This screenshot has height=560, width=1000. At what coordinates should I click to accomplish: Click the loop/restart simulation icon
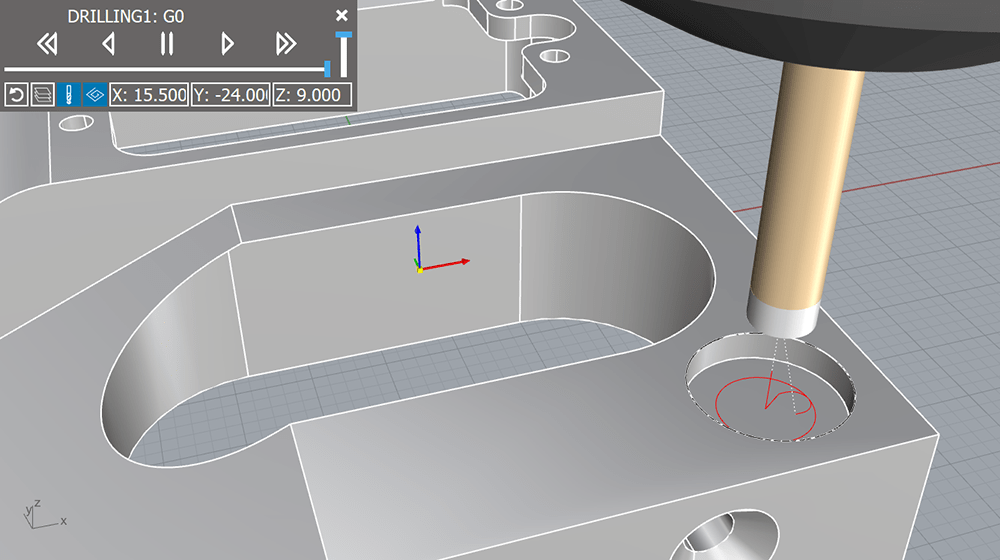(x=17, y=95)
